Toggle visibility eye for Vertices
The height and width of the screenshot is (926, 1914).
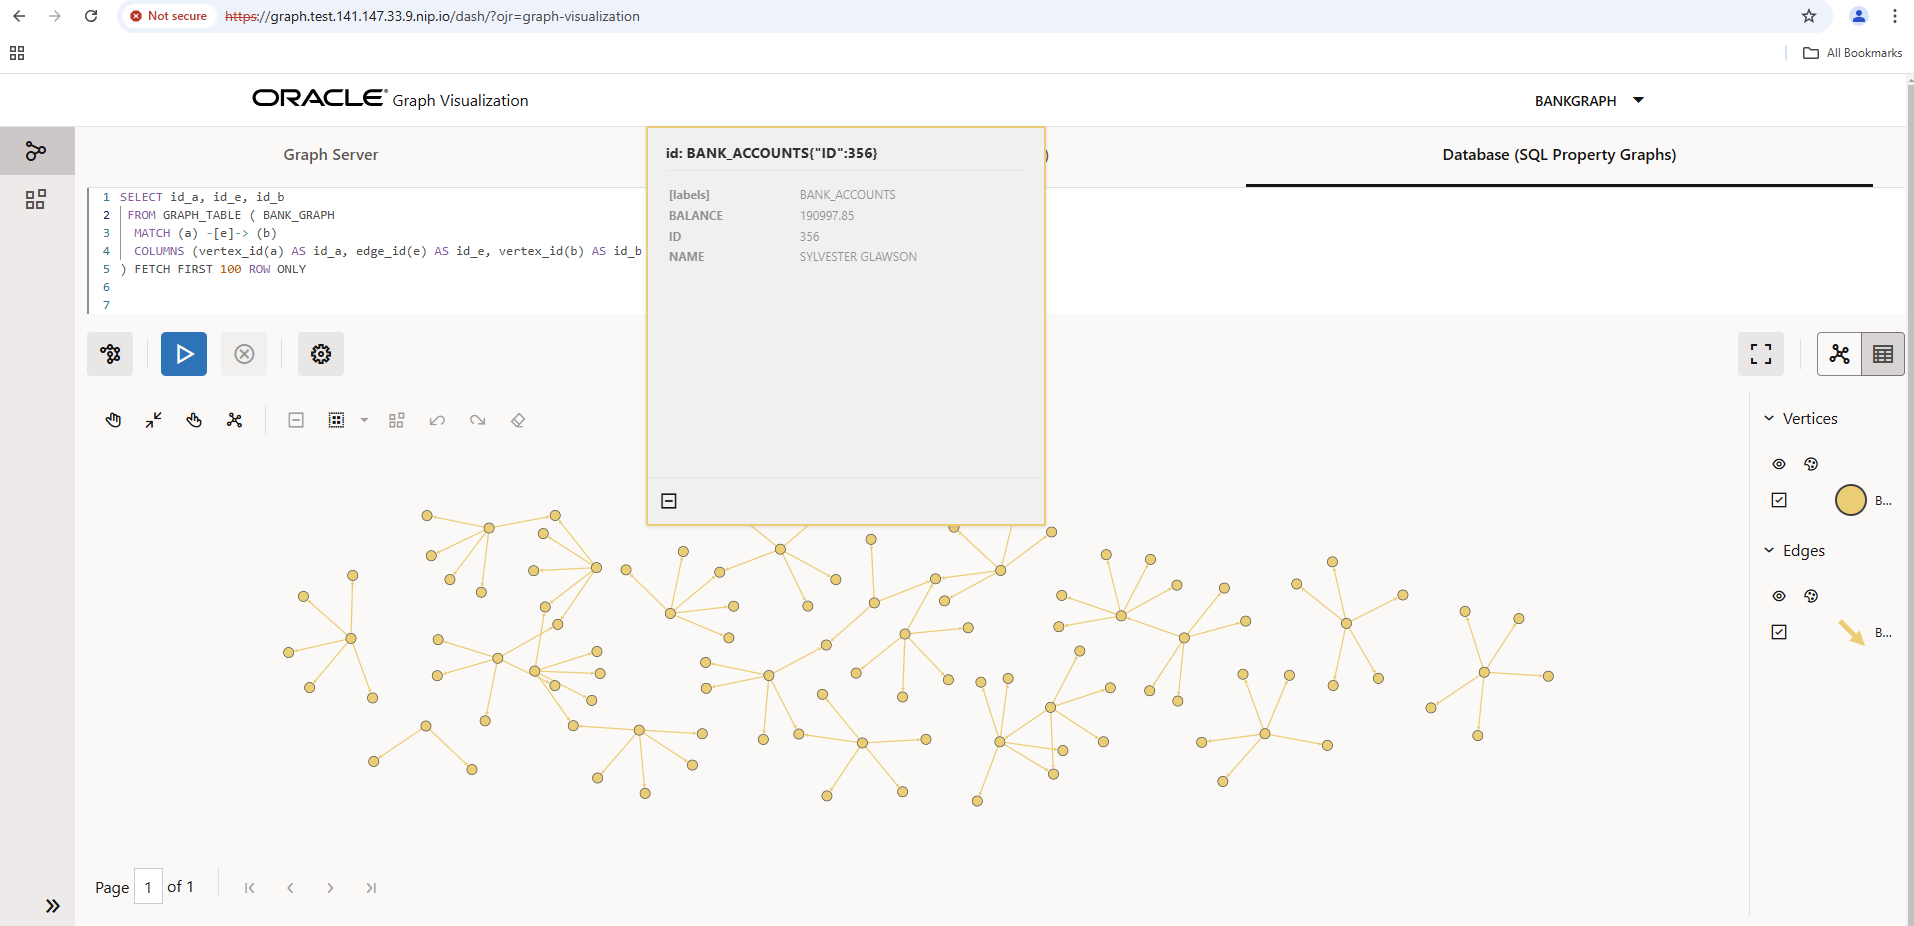coord(1779,464)
